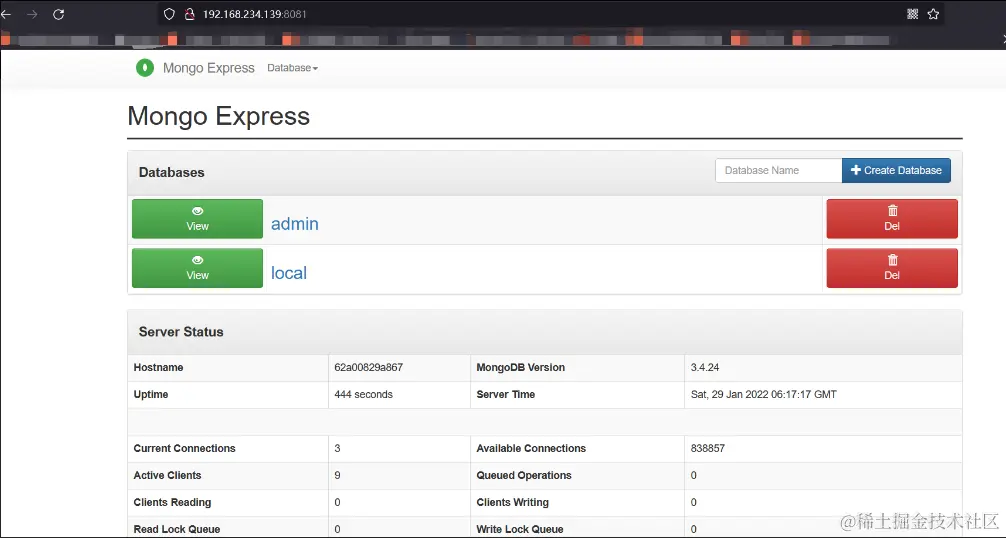Click the Current Connections label

coord(184,448)
